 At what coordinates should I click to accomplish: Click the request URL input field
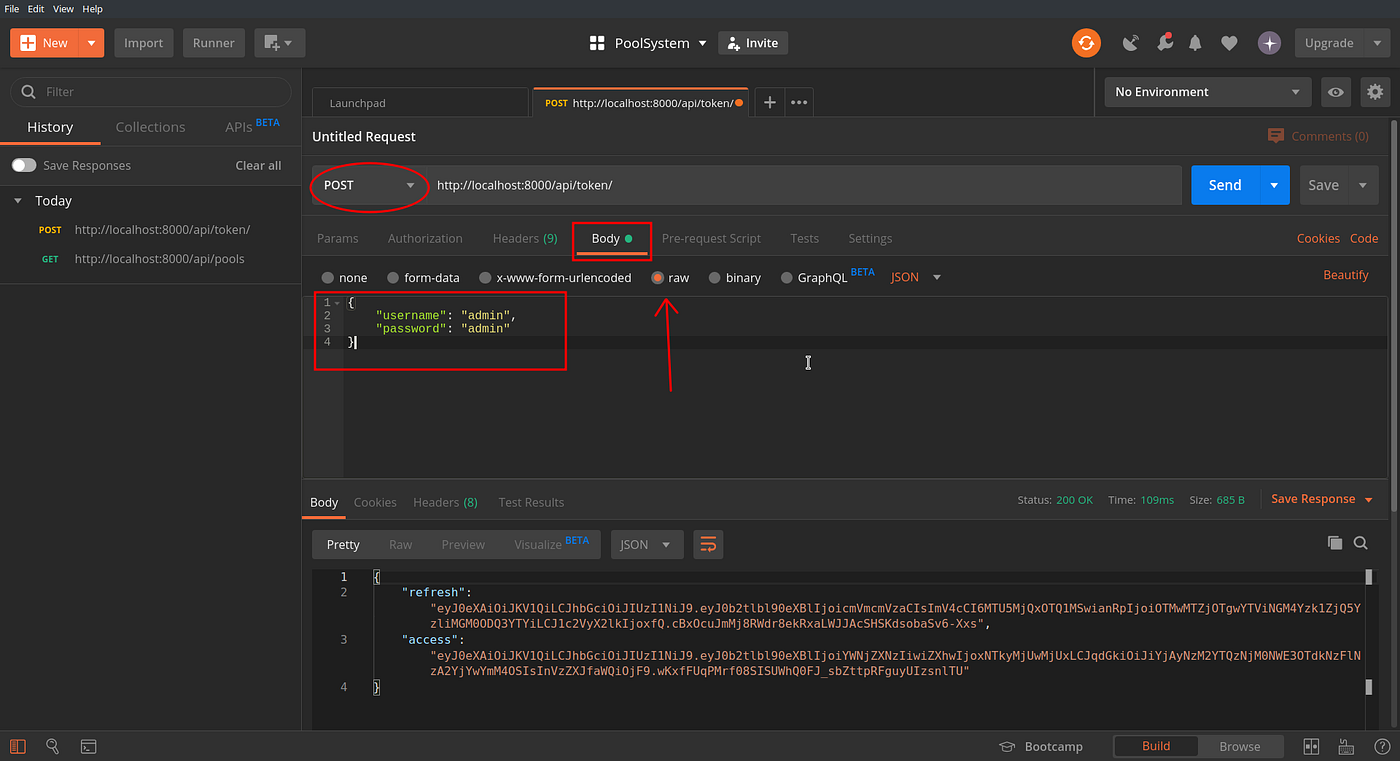pyautogui.click(x=700, y=185)
